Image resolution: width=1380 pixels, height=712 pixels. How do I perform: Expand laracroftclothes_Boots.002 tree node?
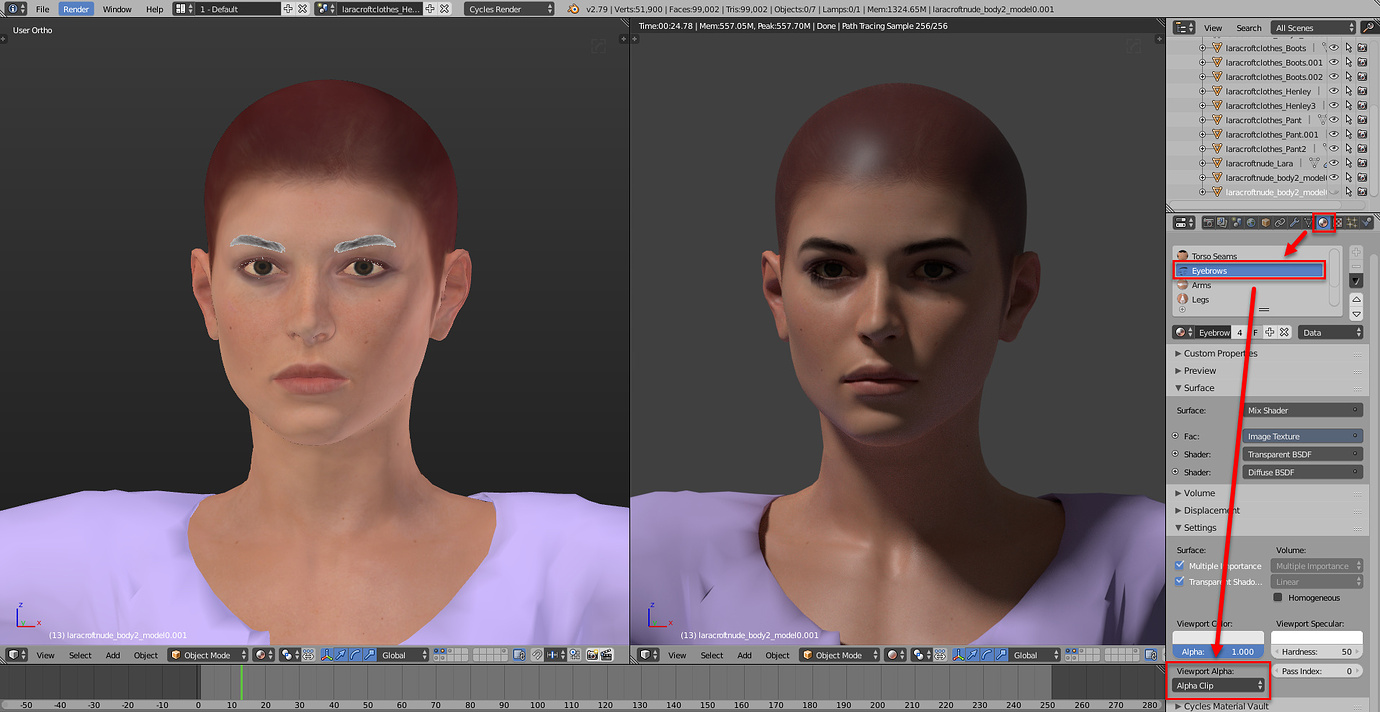click(1203, 76)
